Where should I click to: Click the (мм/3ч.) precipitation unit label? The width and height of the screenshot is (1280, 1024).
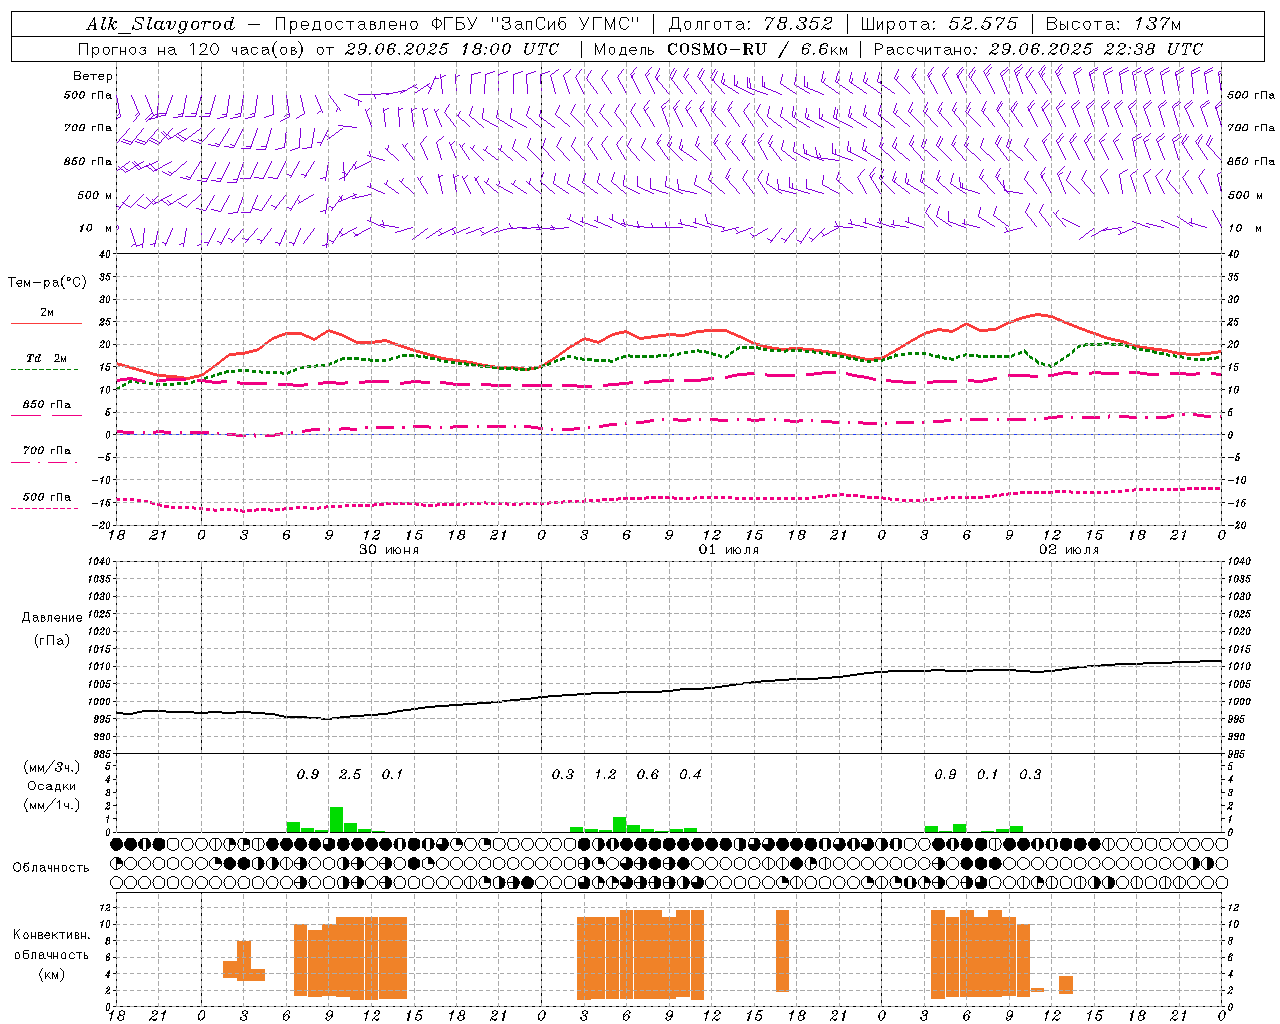[x=52, y=767]
